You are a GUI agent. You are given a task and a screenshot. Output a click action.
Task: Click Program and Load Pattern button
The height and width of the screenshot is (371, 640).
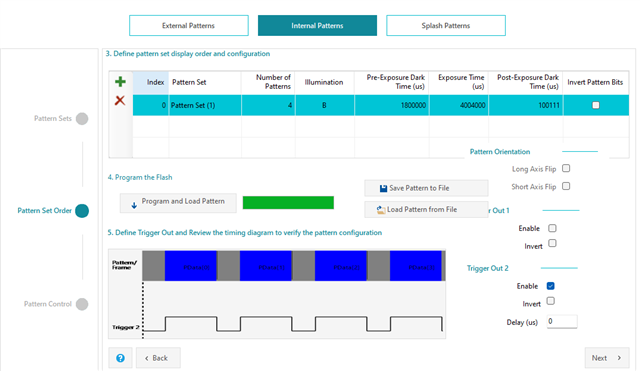(x=178, y=203)
